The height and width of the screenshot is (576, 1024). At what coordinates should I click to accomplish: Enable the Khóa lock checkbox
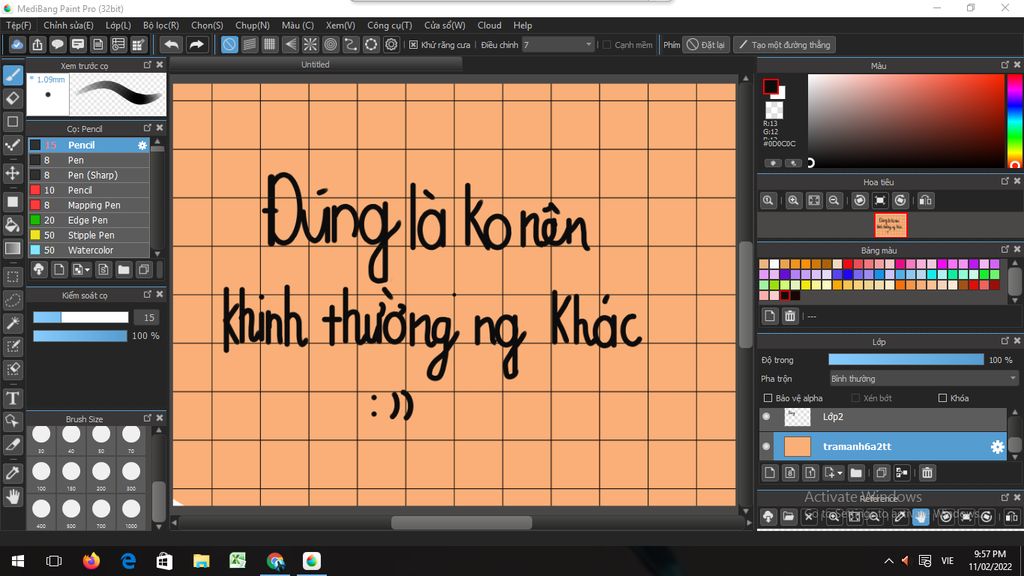942,398
